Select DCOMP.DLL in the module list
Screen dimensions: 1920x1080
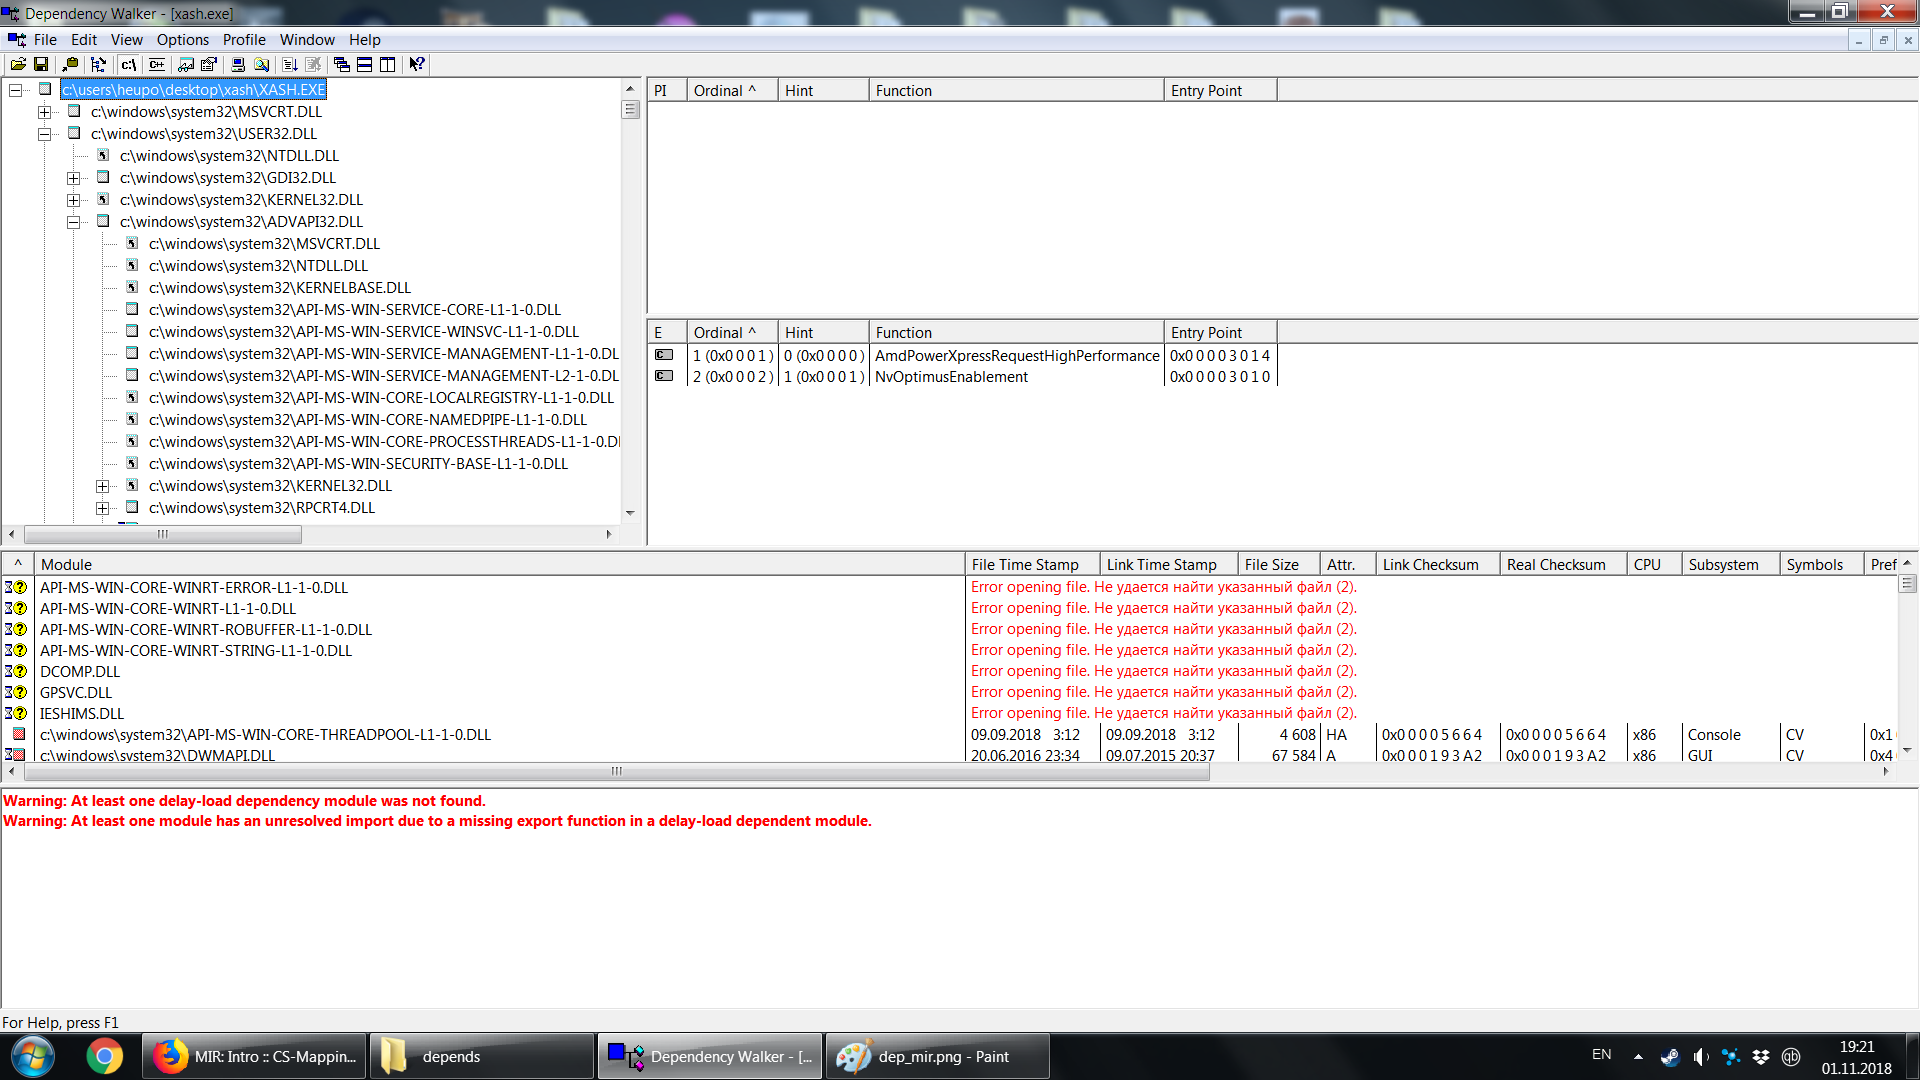click(80, 672)
